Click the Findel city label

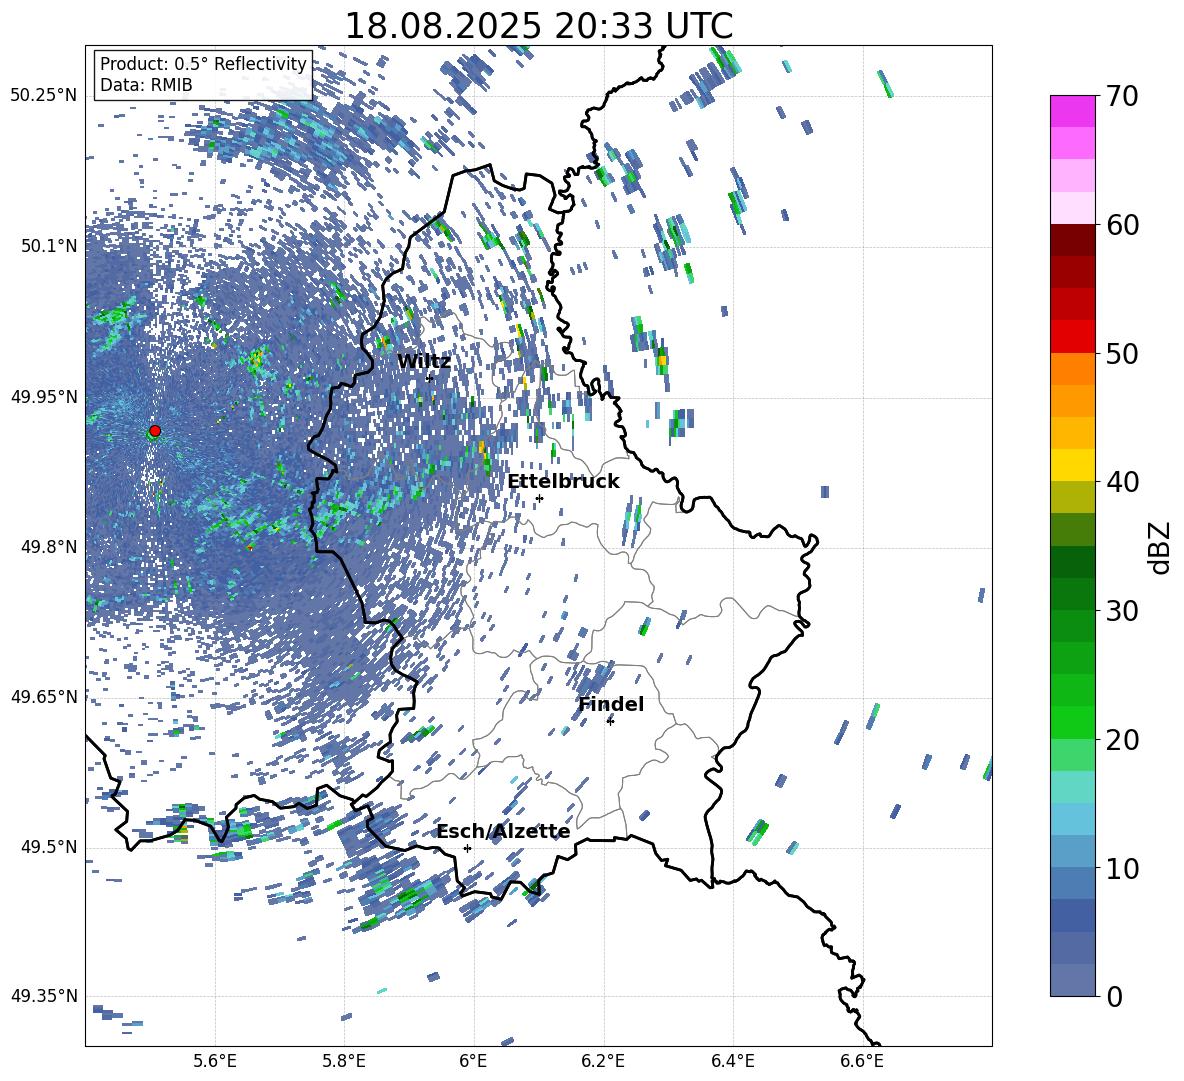[611, 704]
